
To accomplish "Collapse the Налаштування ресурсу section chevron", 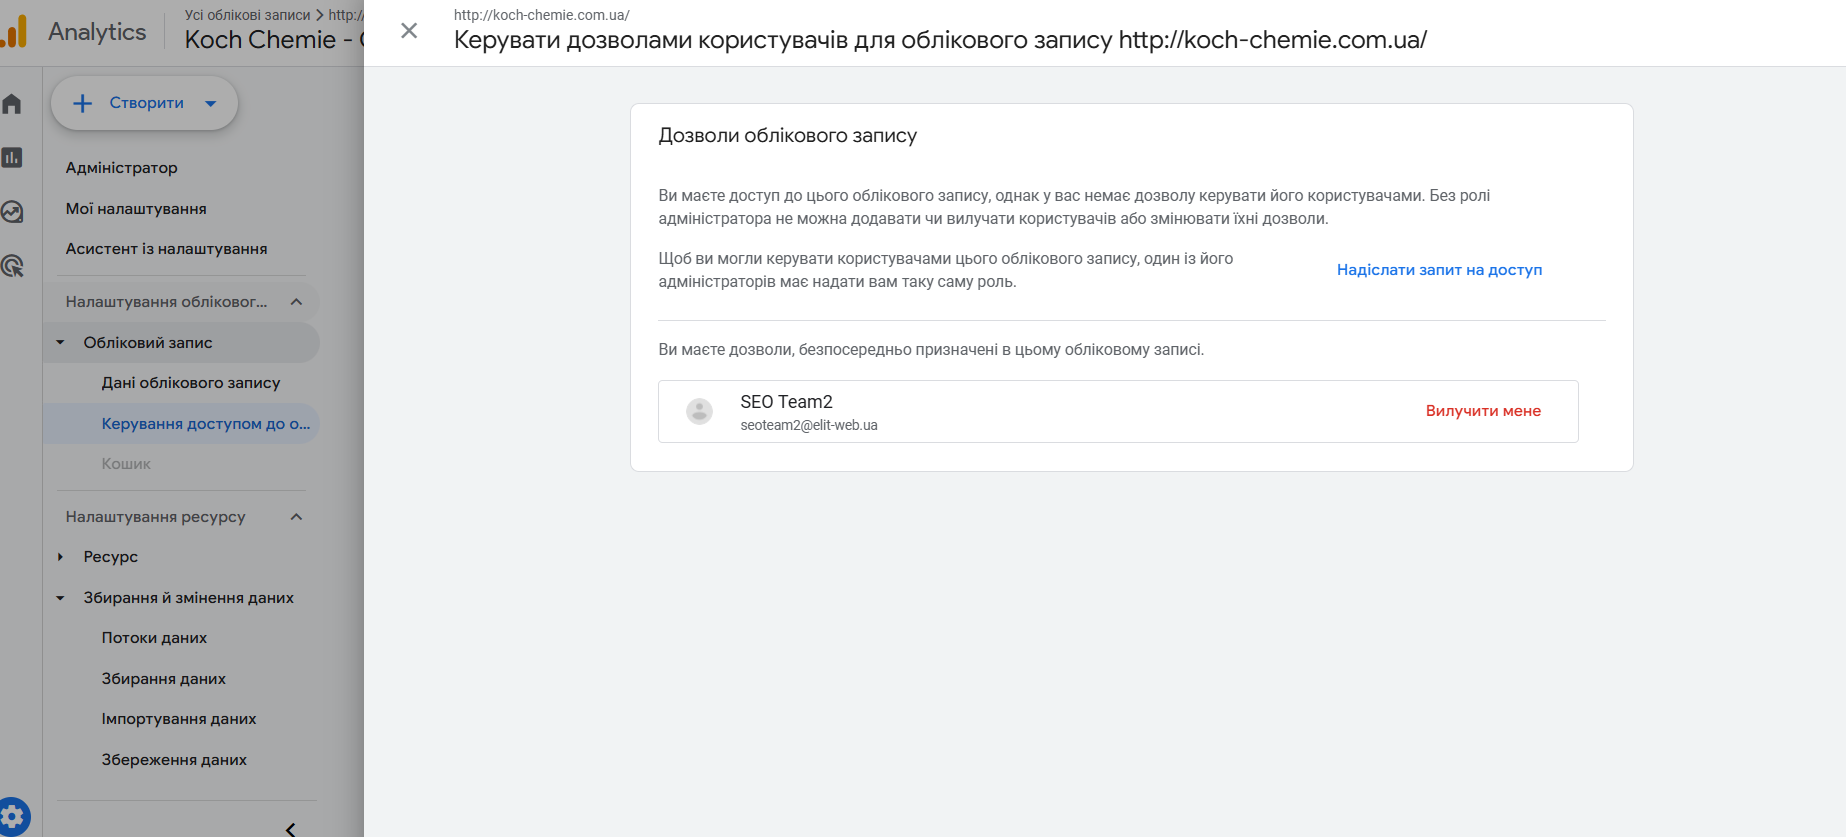I will click(x=296, y=517).
